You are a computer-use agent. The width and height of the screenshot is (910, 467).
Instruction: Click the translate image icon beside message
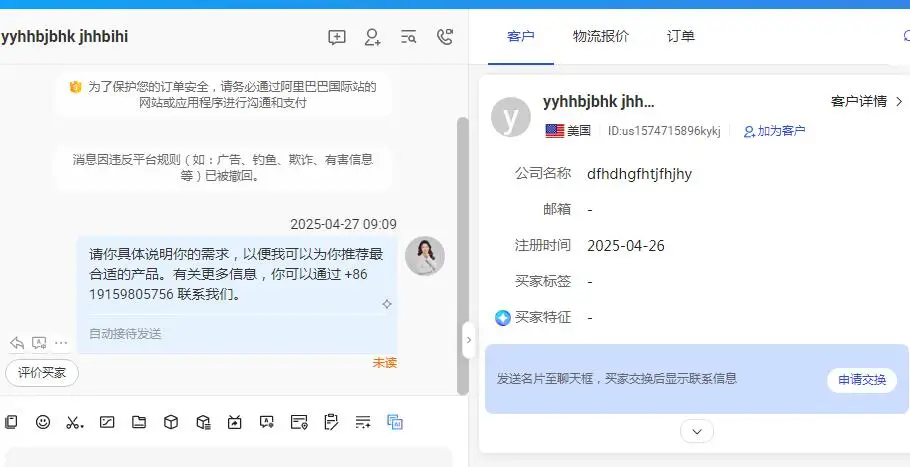[x=39, y=343]
